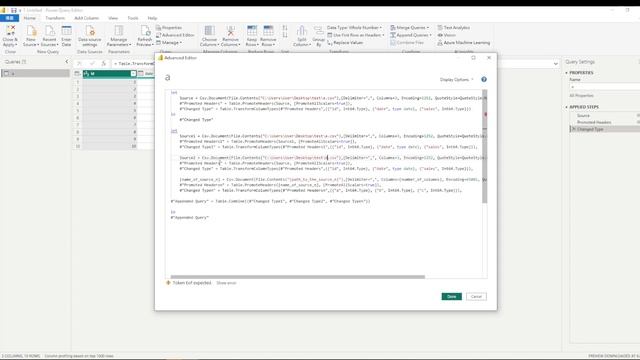Expand the formula bar chevron
The width and height of the screenshot is (640, 360).
pyautogui.click(x=556, y=64)
